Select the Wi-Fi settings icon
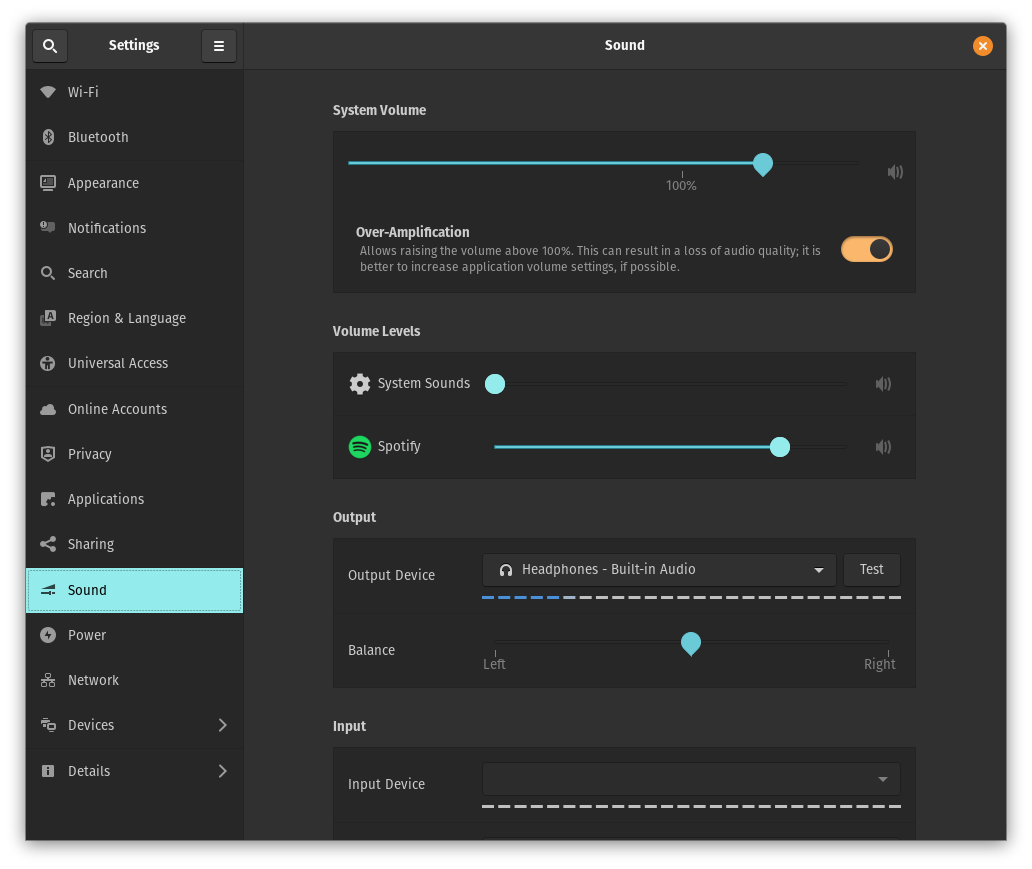Screen dimensions: 1032x869 click(48, 91)
